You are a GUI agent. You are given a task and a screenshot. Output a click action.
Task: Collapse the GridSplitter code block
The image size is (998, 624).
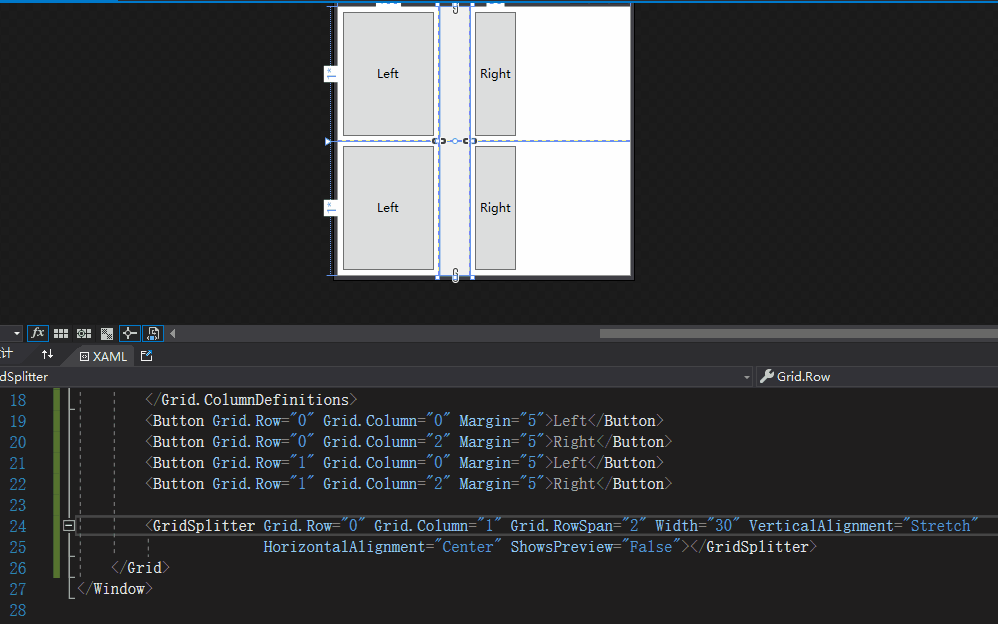point(69,525)
